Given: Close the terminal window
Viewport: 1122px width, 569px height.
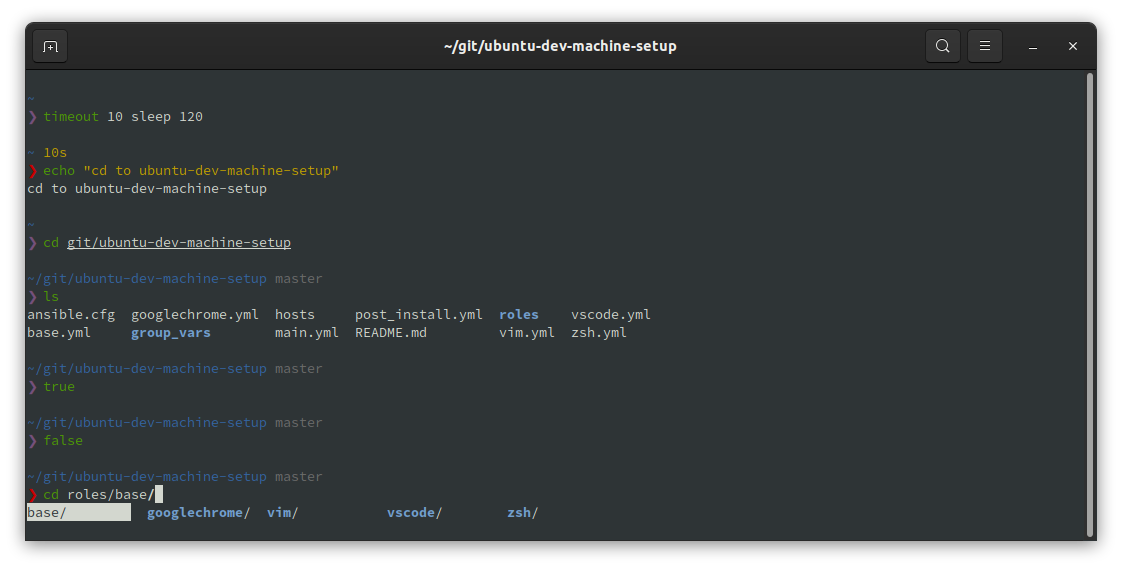Looking at the screenshot, I should tap(1073, 47).
